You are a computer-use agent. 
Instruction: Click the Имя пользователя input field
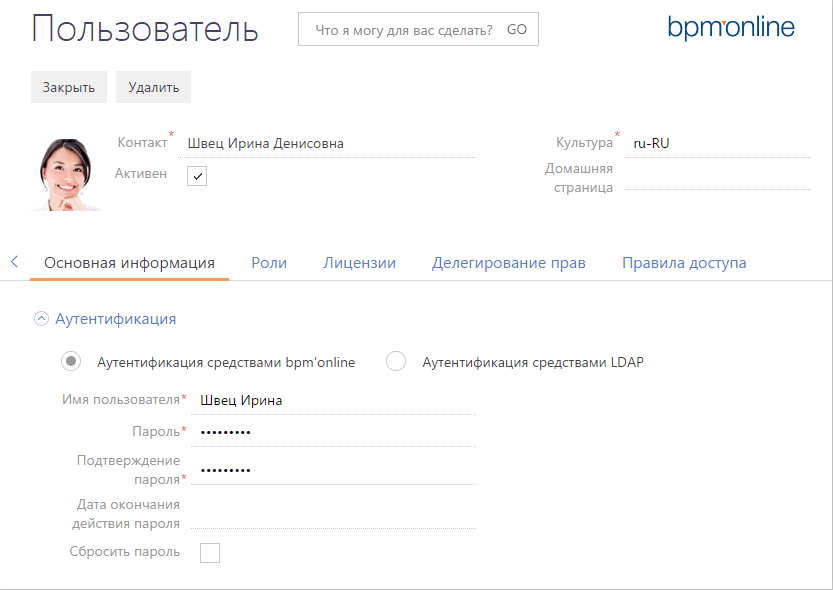pos(334,400)
